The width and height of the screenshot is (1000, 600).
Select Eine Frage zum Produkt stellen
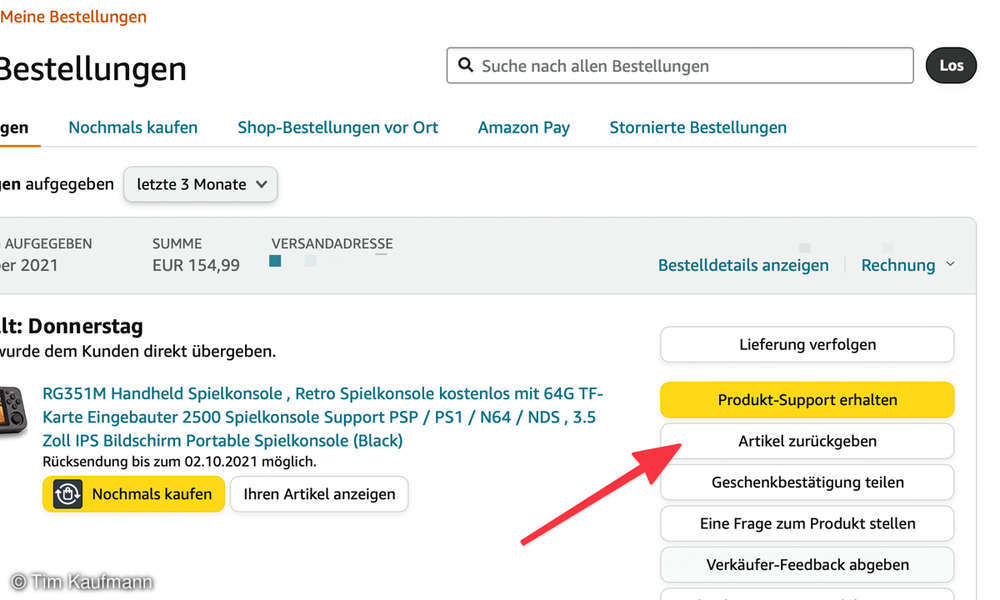tap(806, 523)
